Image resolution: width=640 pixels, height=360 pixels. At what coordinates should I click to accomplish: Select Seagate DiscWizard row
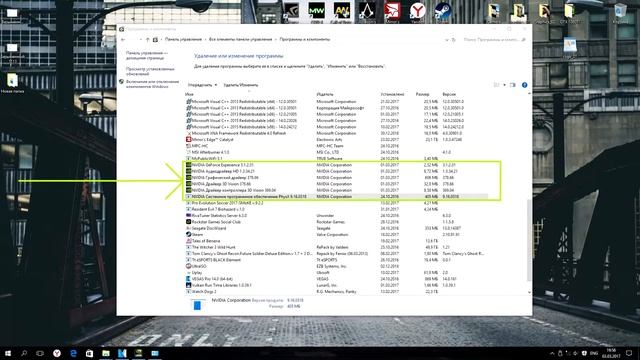pyautogui.click(x=337, y=228)
